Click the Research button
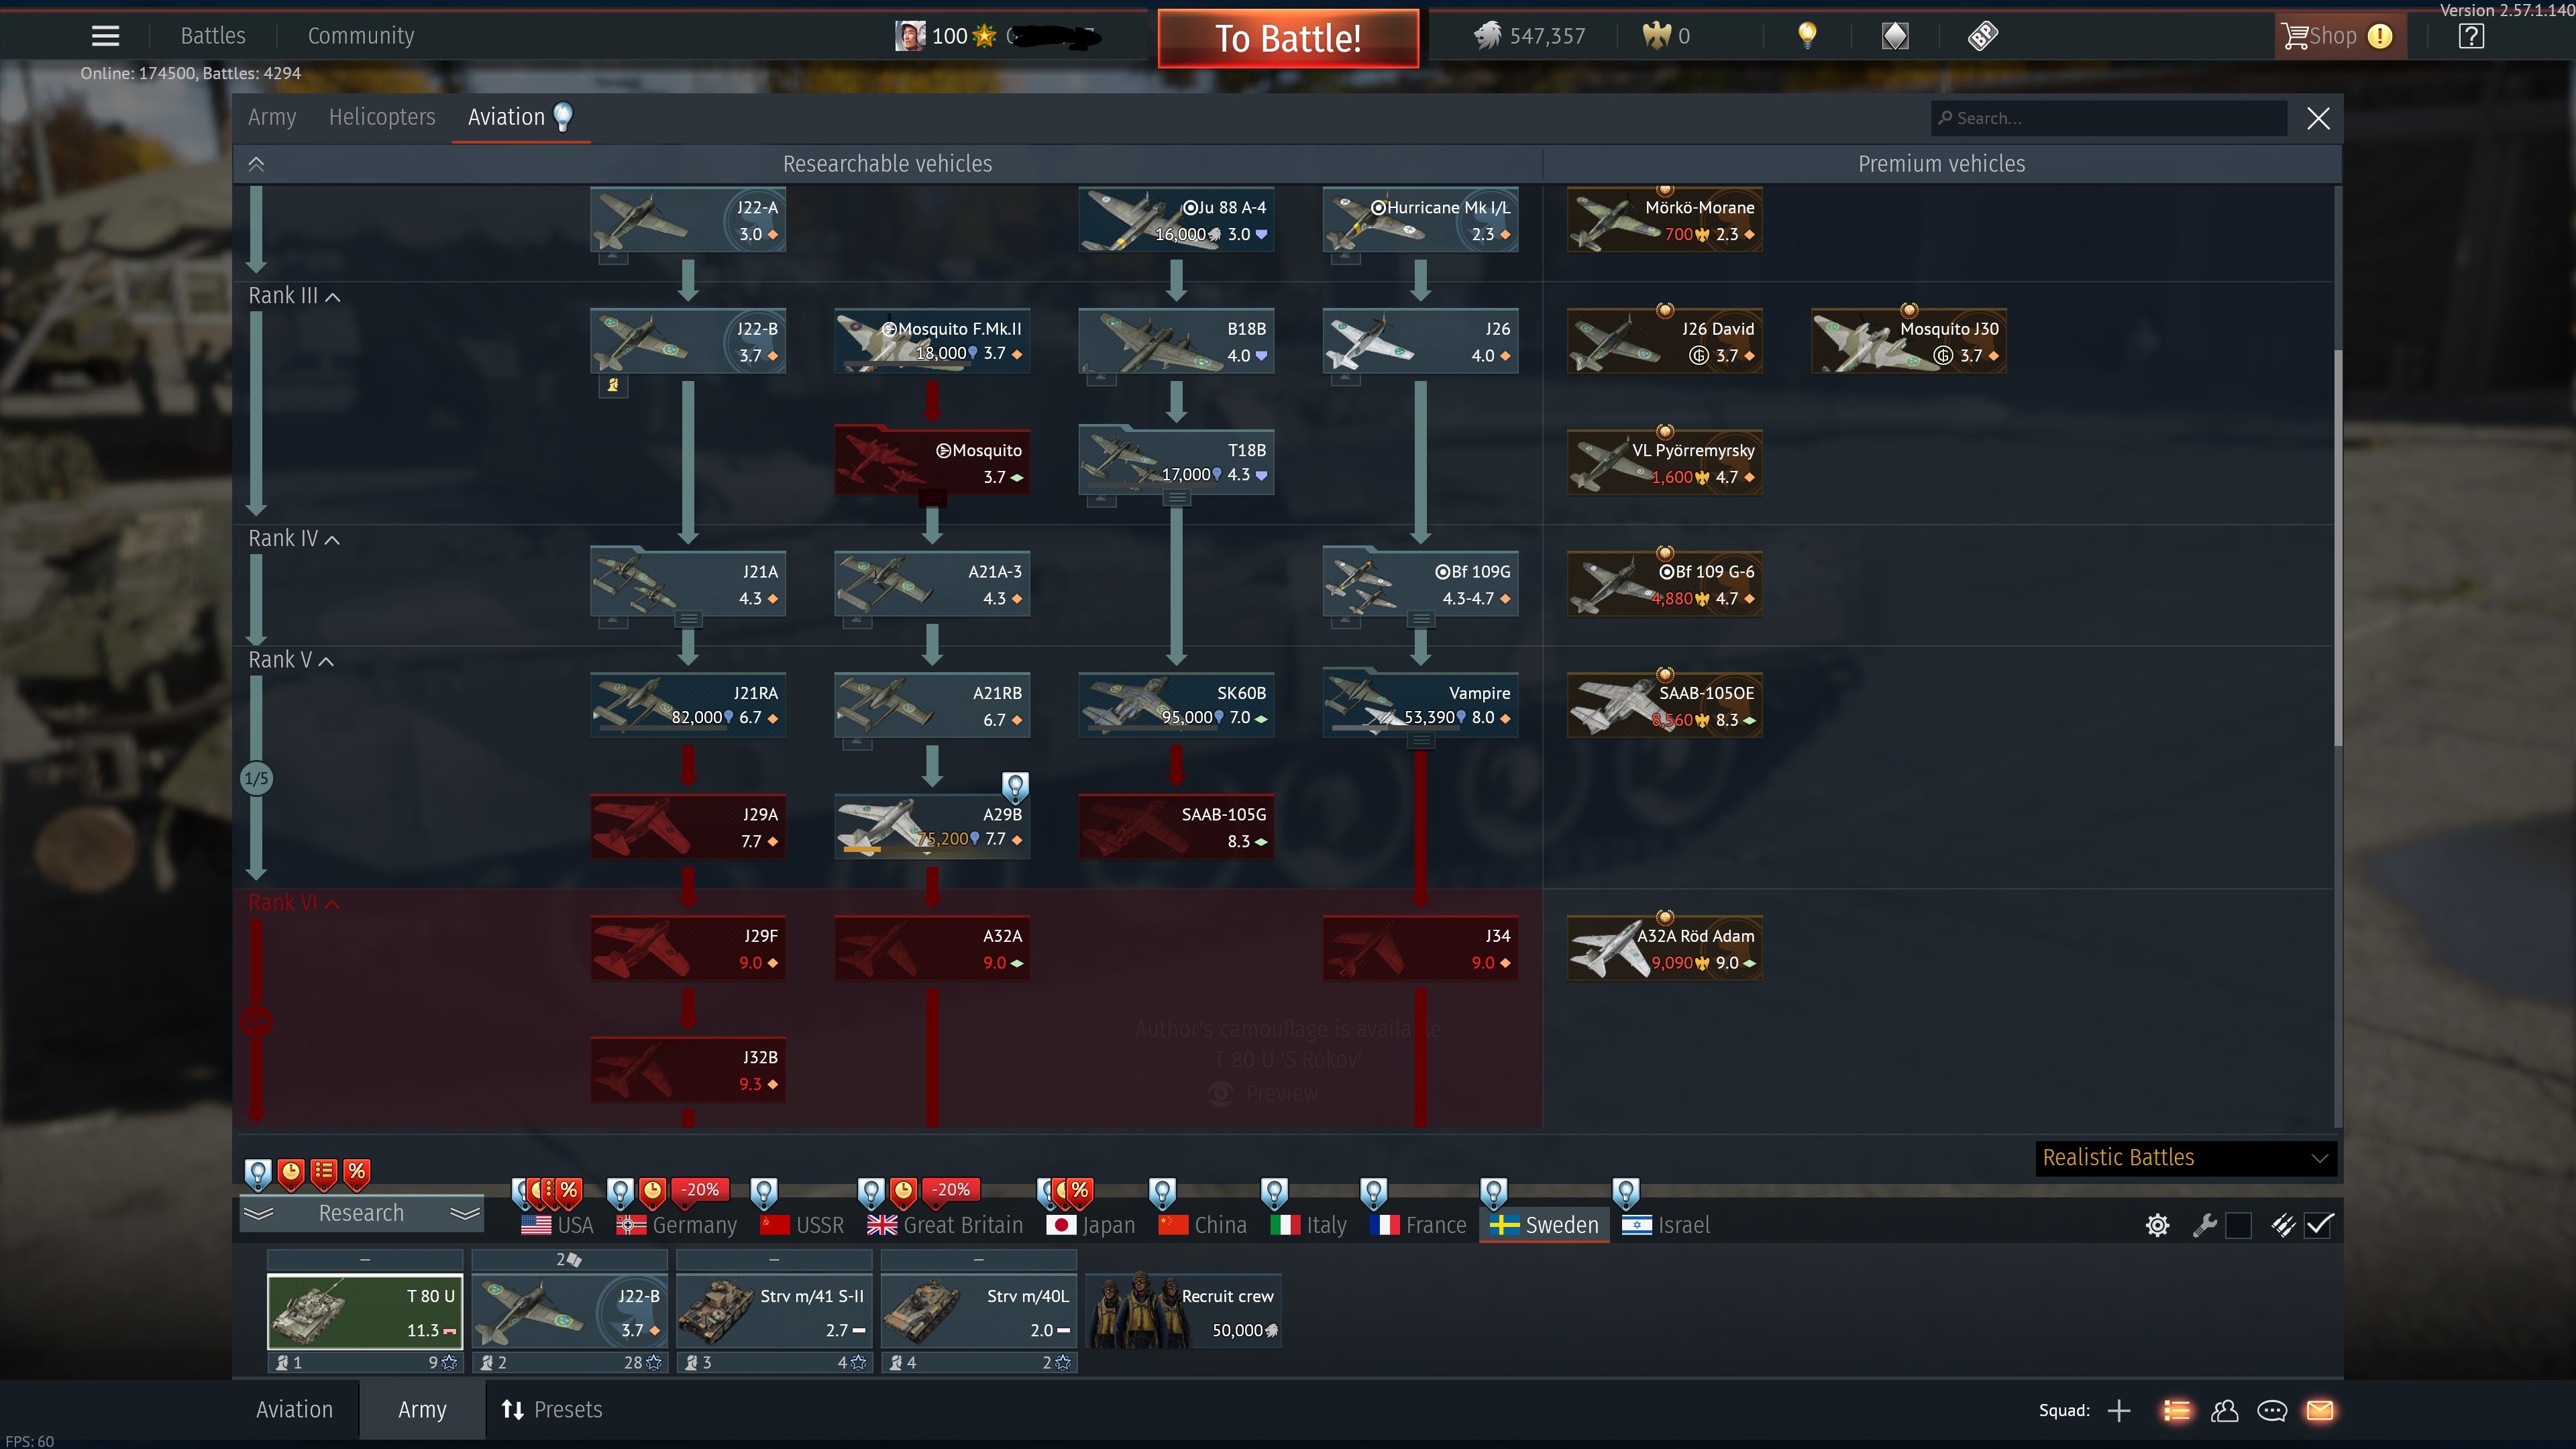The height and width of the screenshot is (1449, 2576). 361,1214
